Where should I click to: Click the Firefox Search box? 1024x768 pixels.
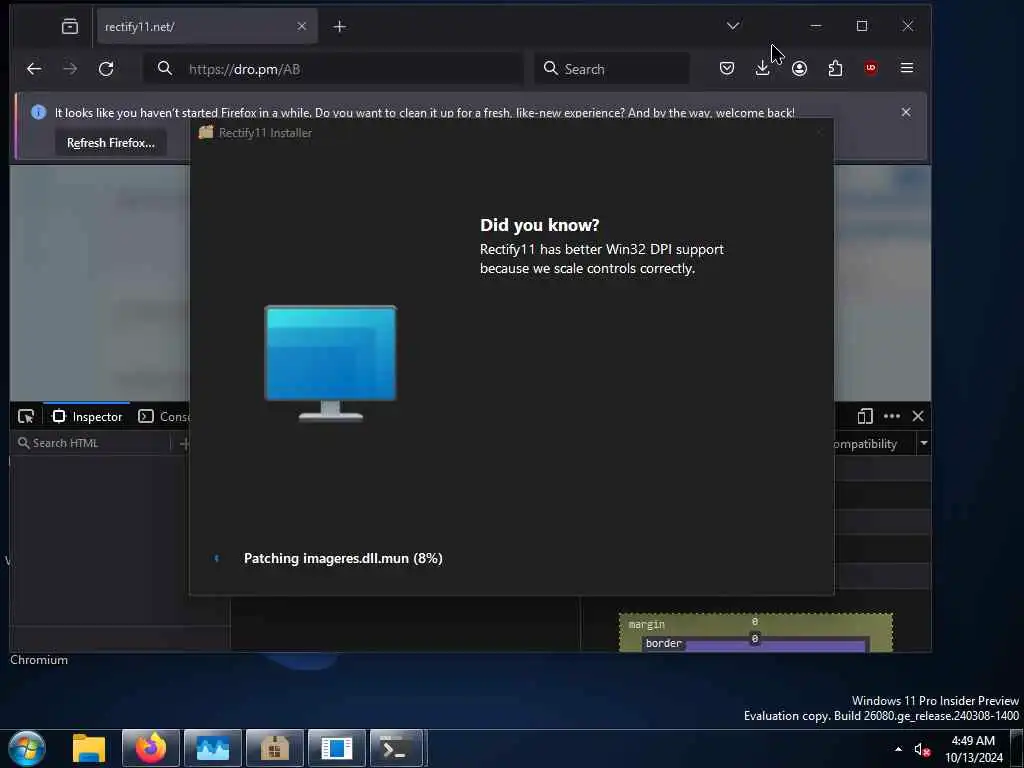(612, 69)
